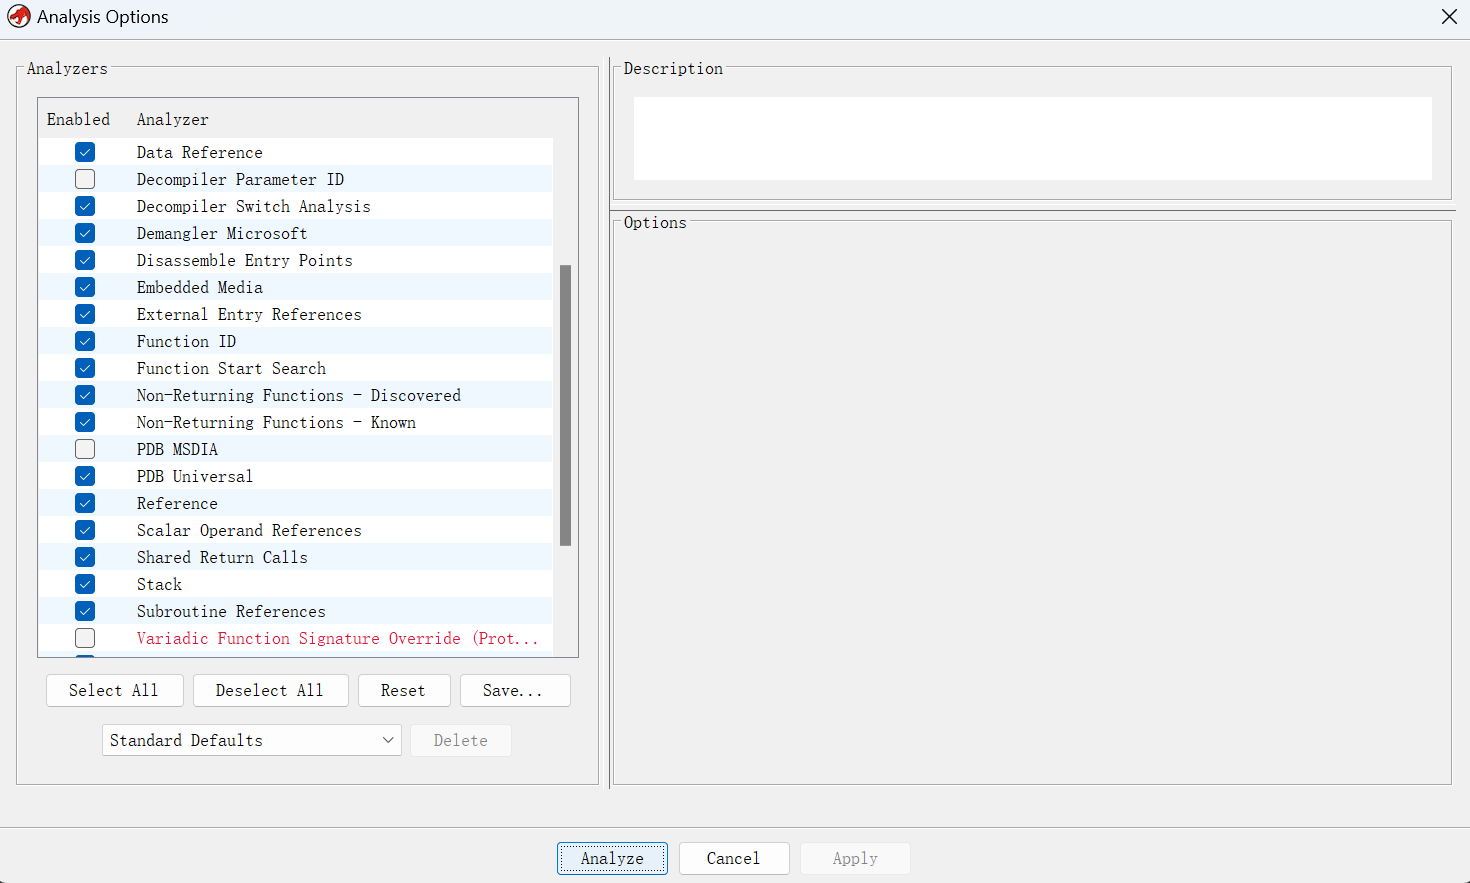Toggle the Stack analyzer checkbox

click(x=85, y=584)
